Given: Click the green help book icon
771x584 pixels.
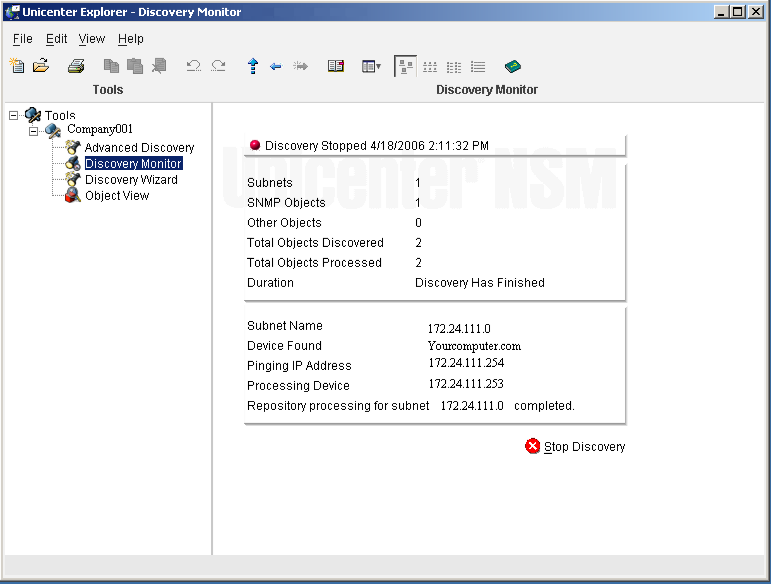Looking at the screenshot, I should pos(513,66).
